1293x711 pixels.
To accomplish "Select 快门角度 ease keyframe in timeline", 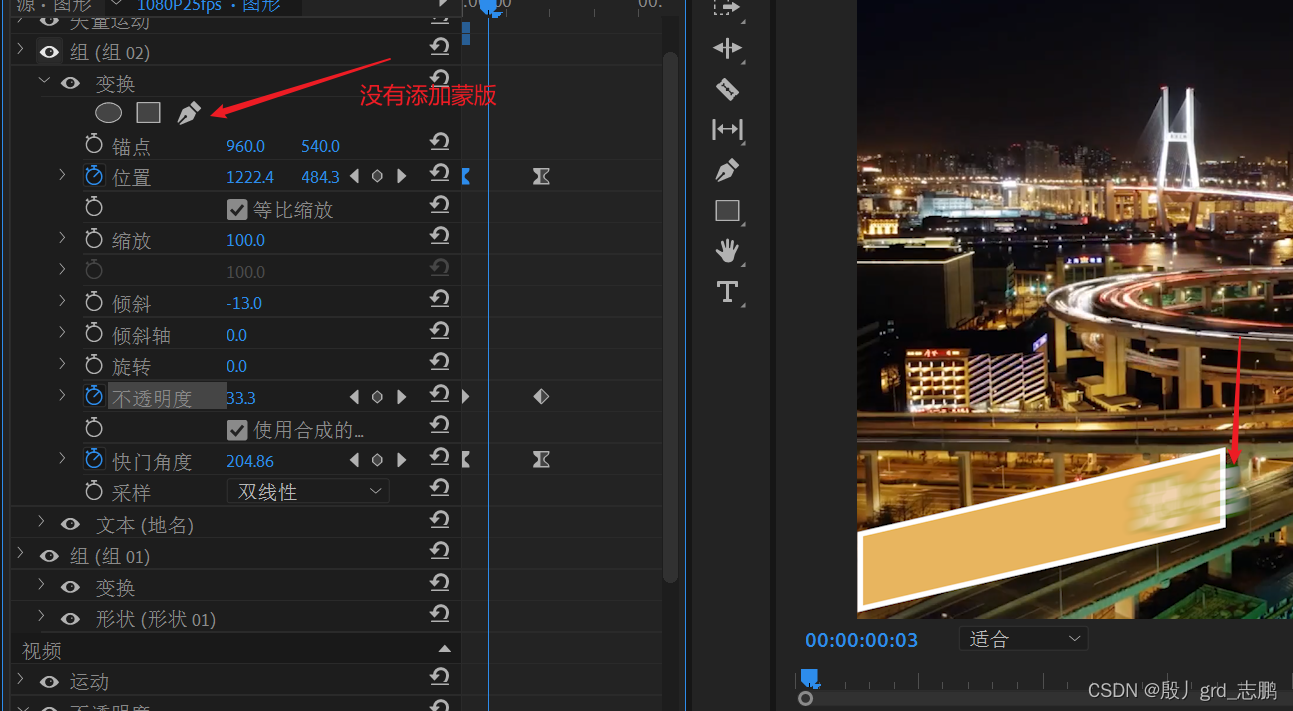I will (541, 459).
